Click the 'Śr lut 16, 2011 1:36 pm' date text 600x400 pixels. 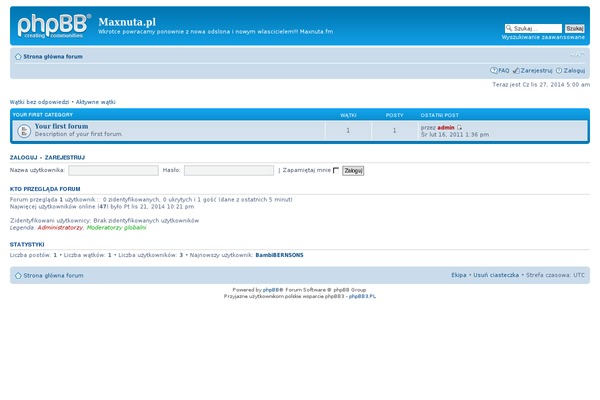pos(455,135)
